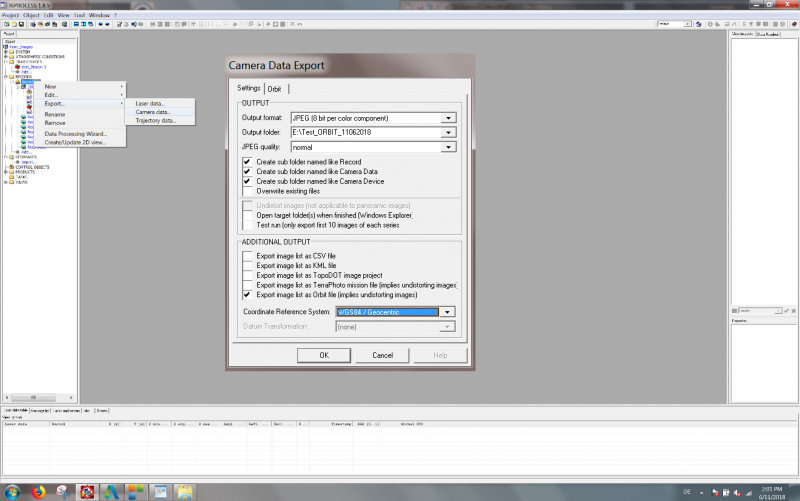Open the Tool menu
Viewport: 800px width, 501px height.
coord(79,15)
